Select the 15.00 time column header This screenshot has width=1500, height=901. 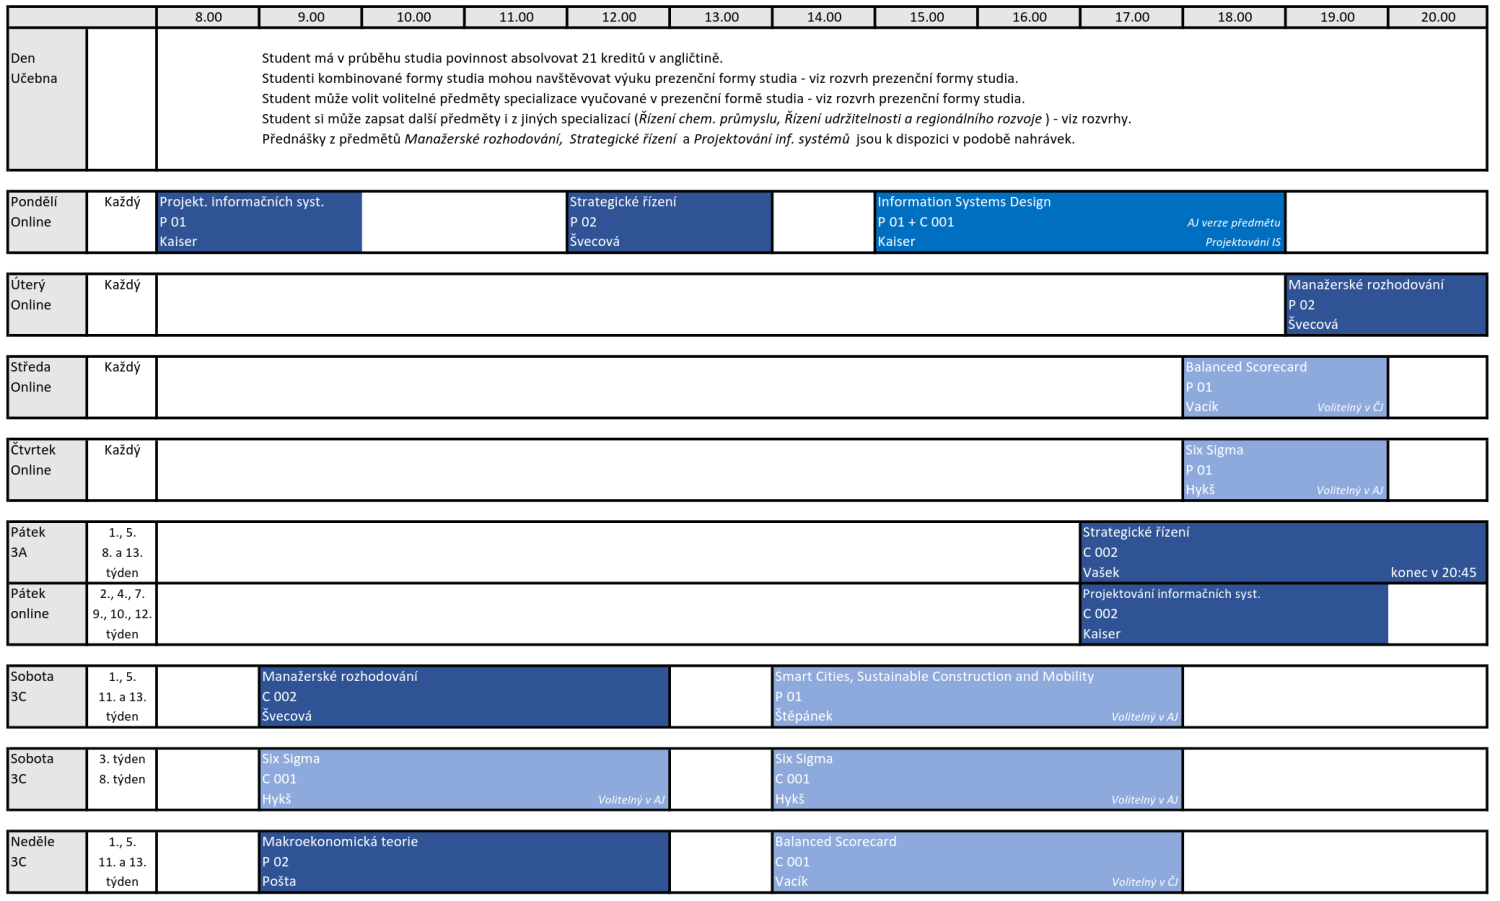tap(927, 17)
